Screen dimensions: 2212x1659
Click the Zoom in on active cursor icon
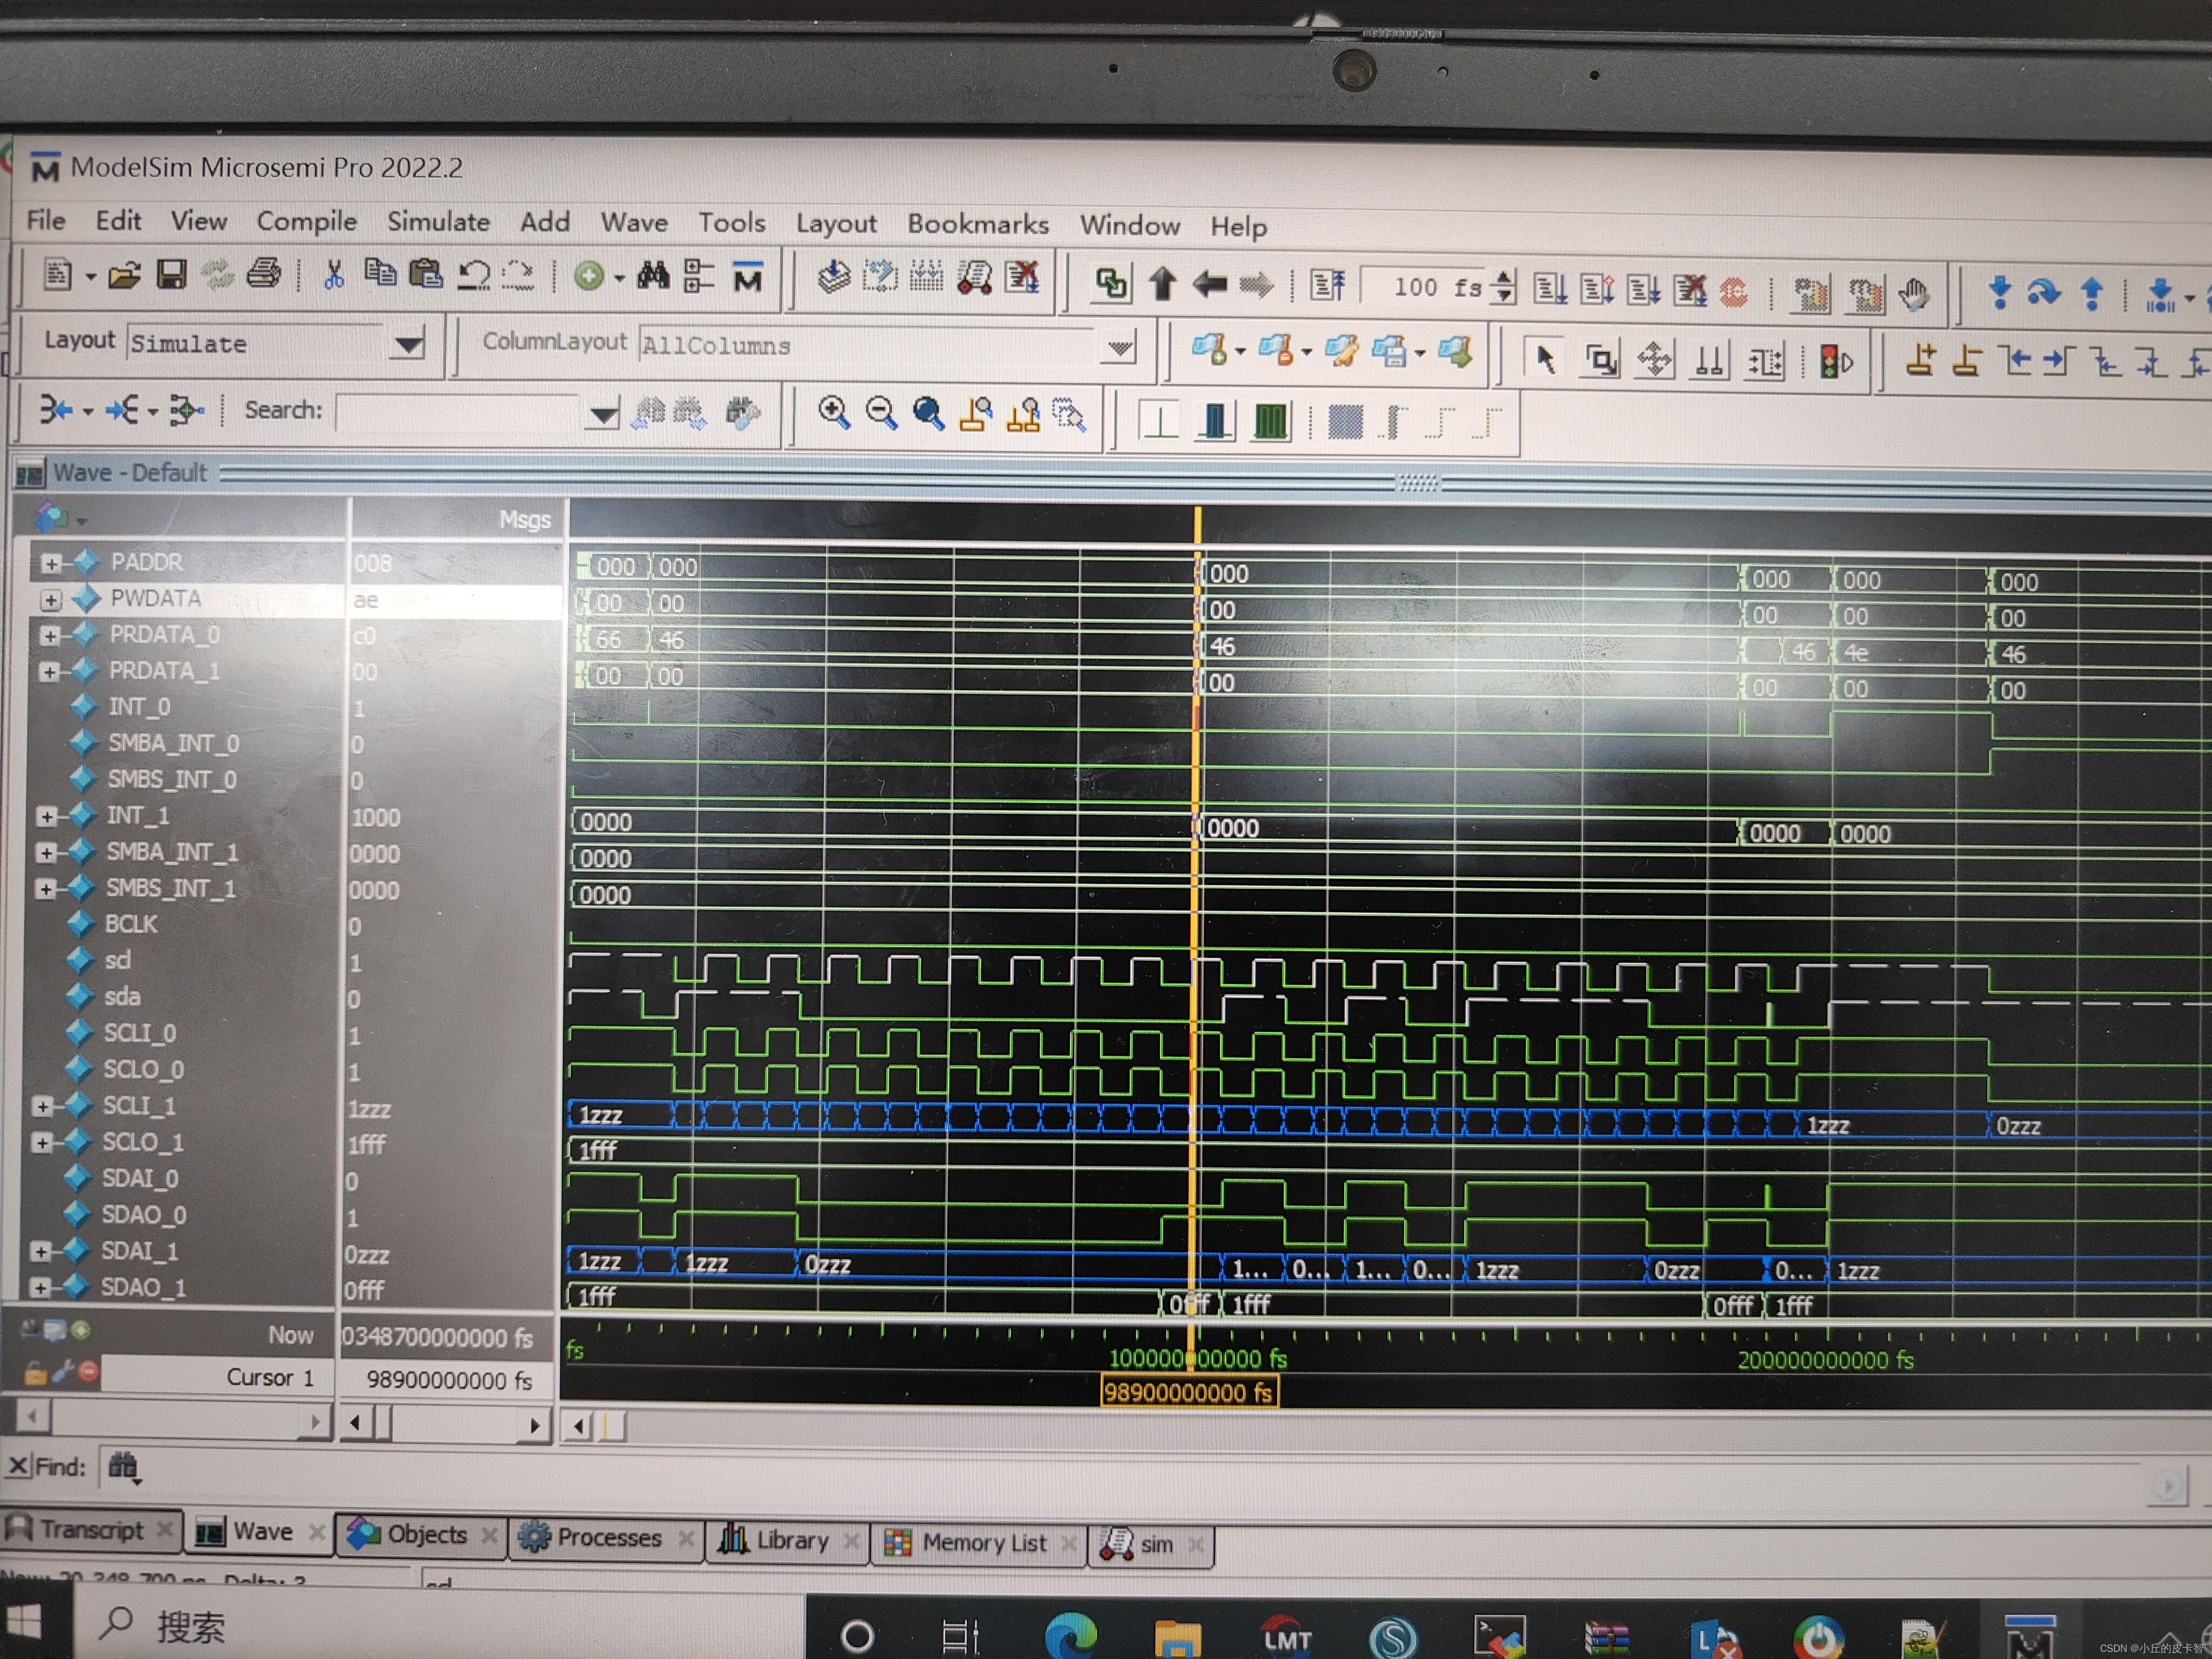976,414
